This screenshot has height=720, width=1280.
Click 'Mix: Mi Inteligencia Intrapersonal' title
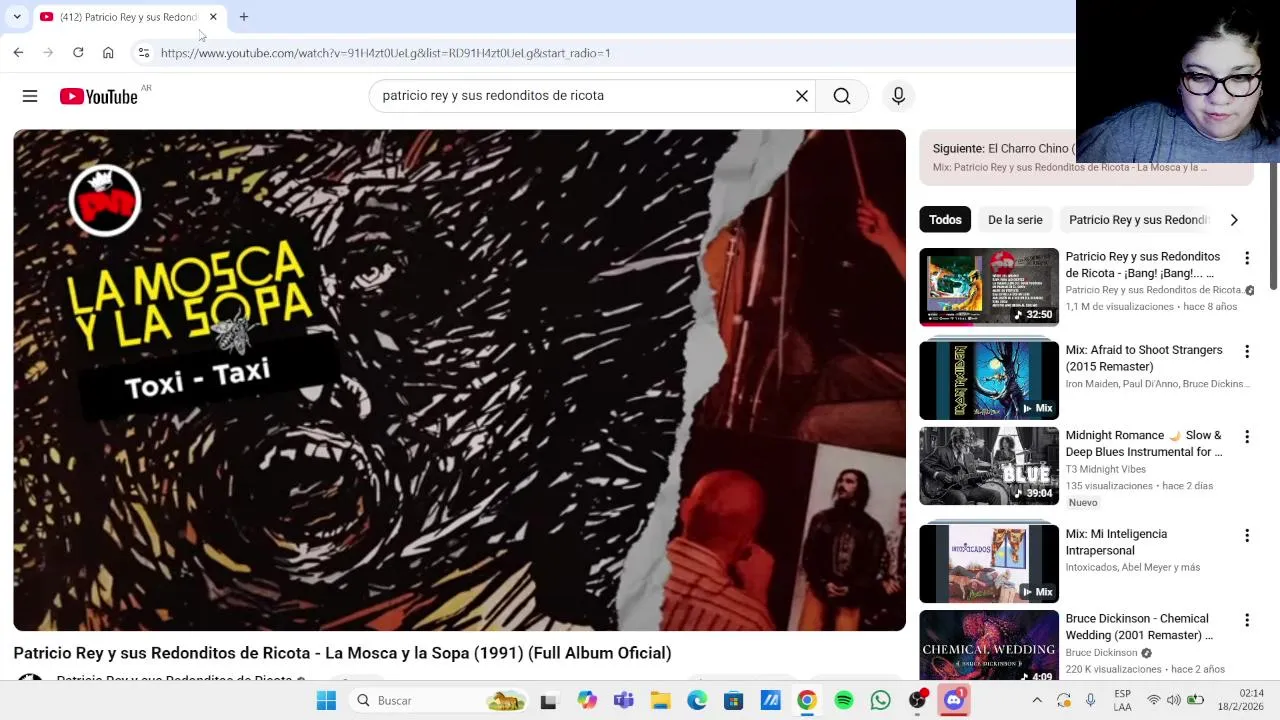(x=1116, y=542)
